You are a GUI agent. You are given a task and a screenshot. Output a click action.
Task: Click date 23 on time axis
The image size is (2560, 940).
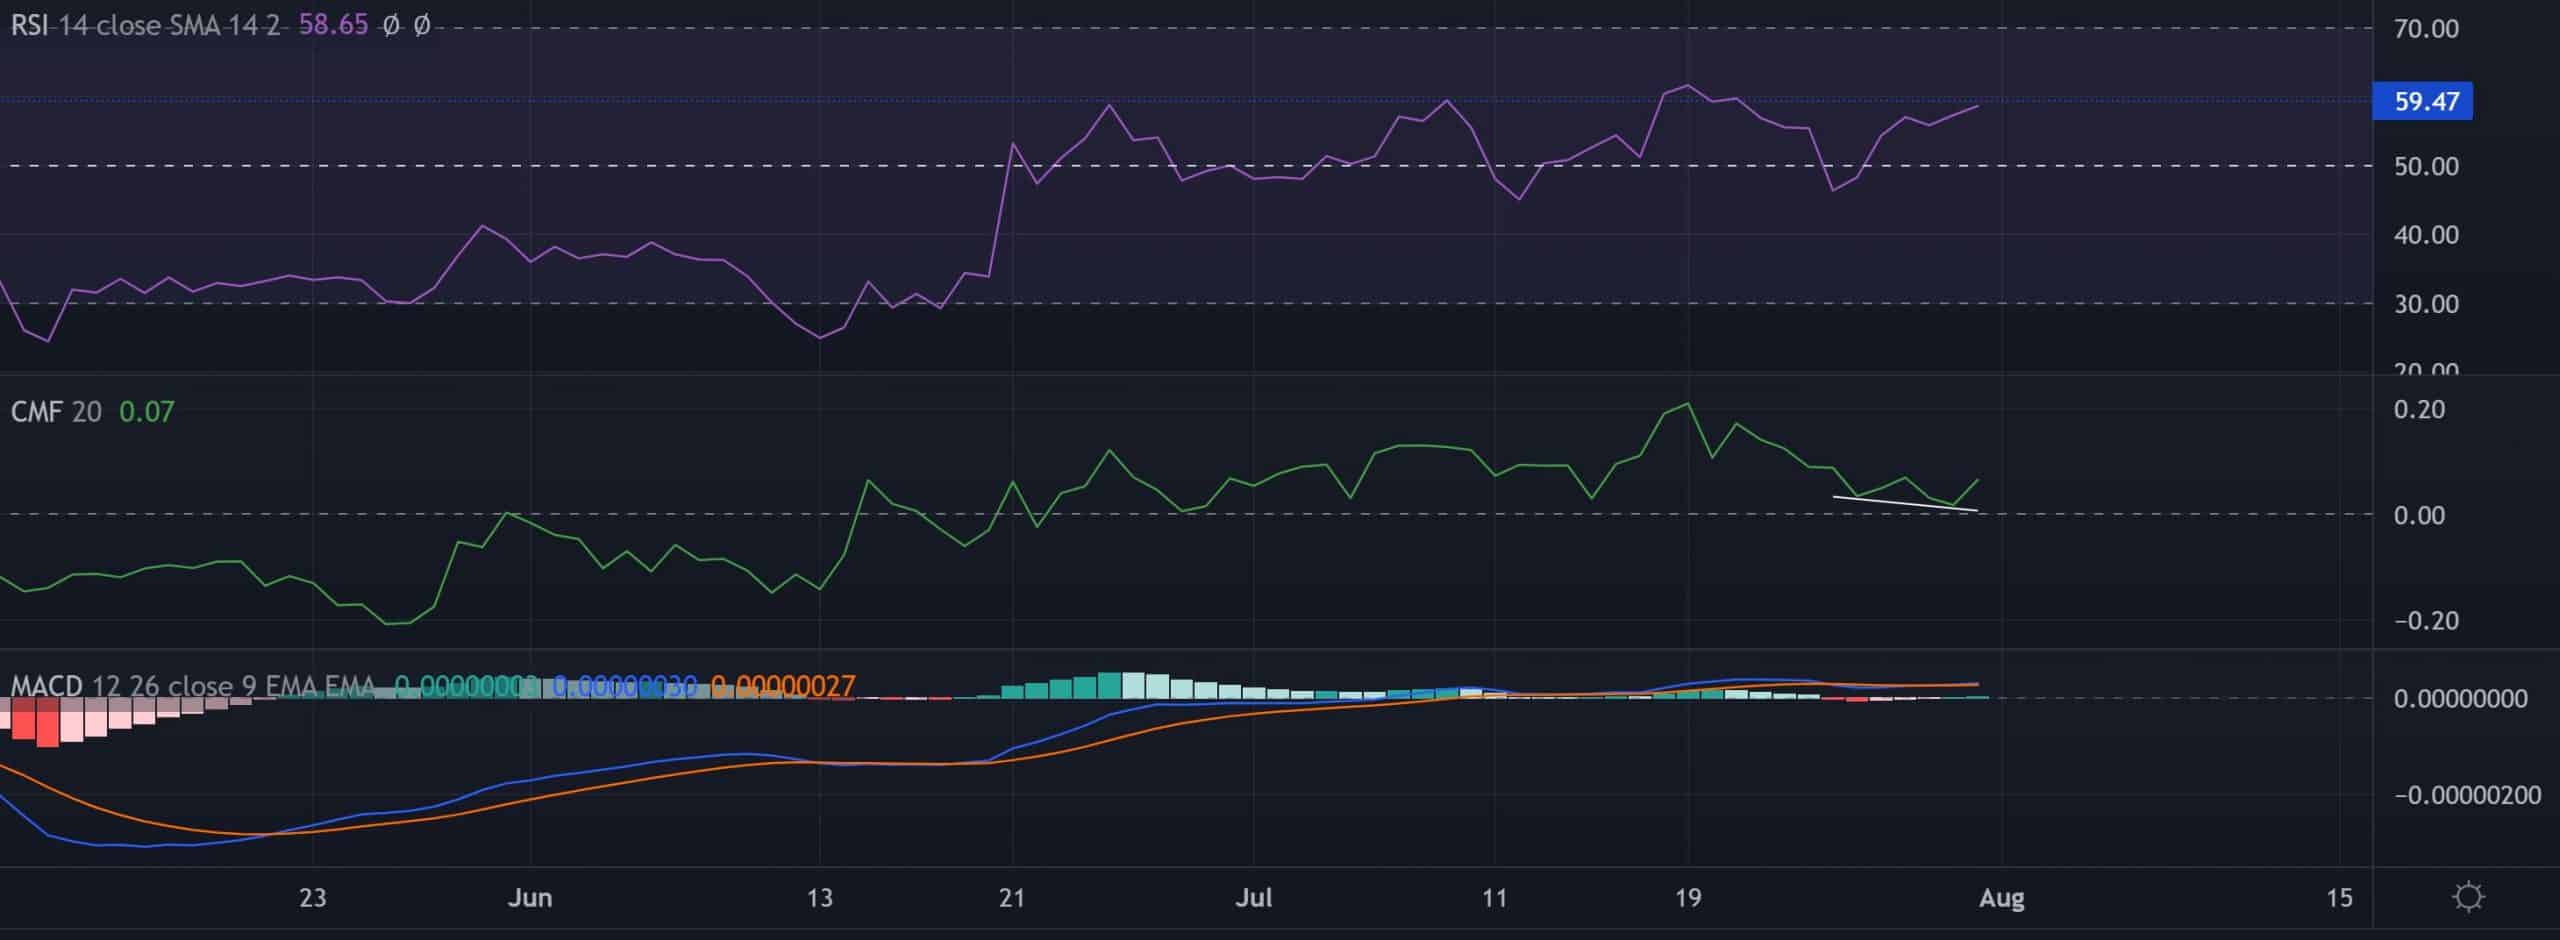point(312,898)
